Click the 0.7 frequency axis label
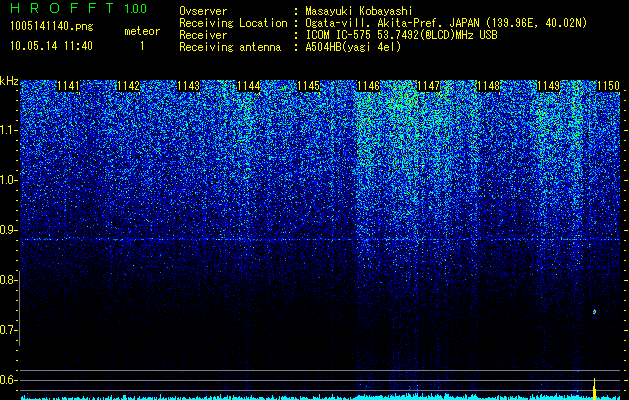The width and height of the screenshot is (629, 400). point(8,330)
